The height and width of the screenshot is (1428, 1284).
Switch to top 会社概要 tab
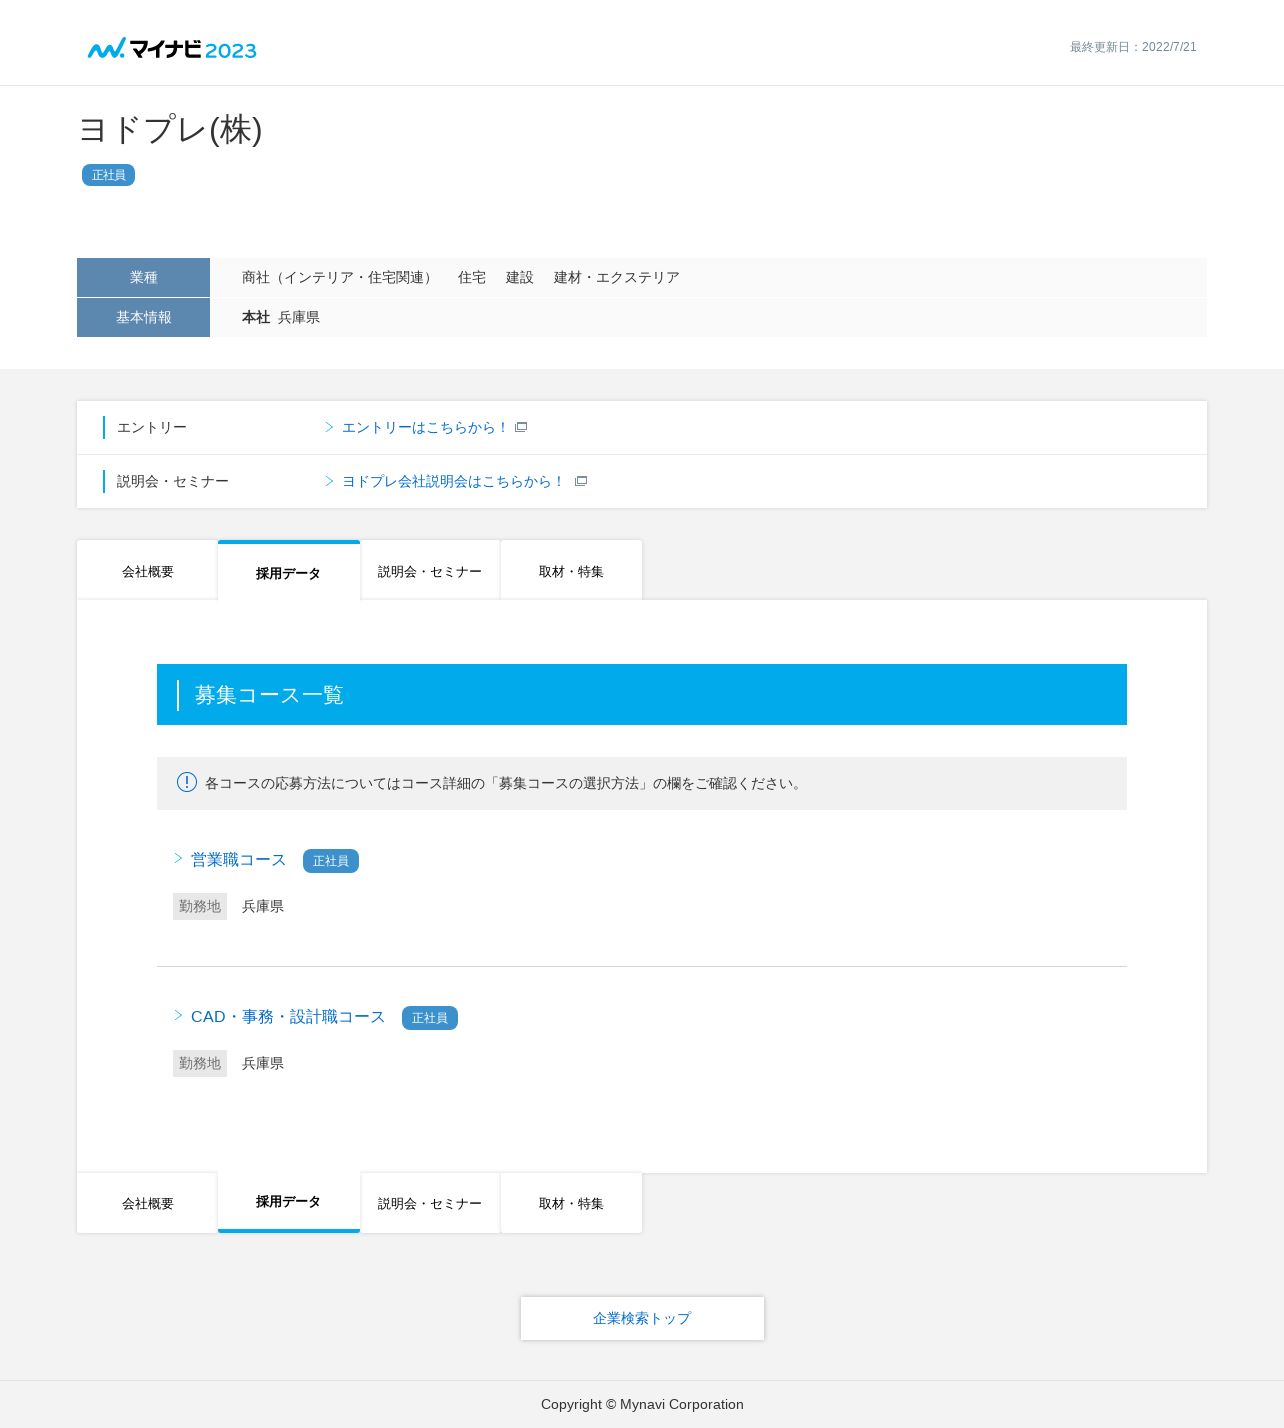tap(147, 571)
